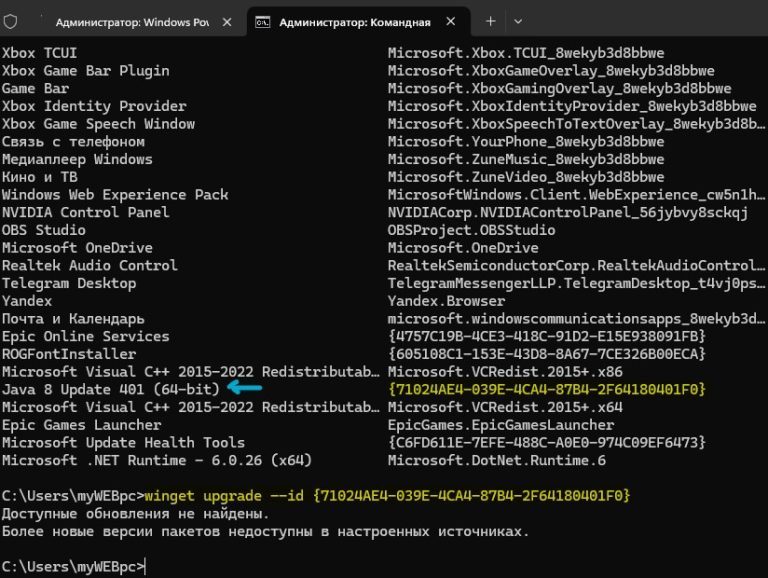768x578 pixels.
Task: Click ID 'EpicGames.EpicGamesLauncher'
Action: point(501,425)
